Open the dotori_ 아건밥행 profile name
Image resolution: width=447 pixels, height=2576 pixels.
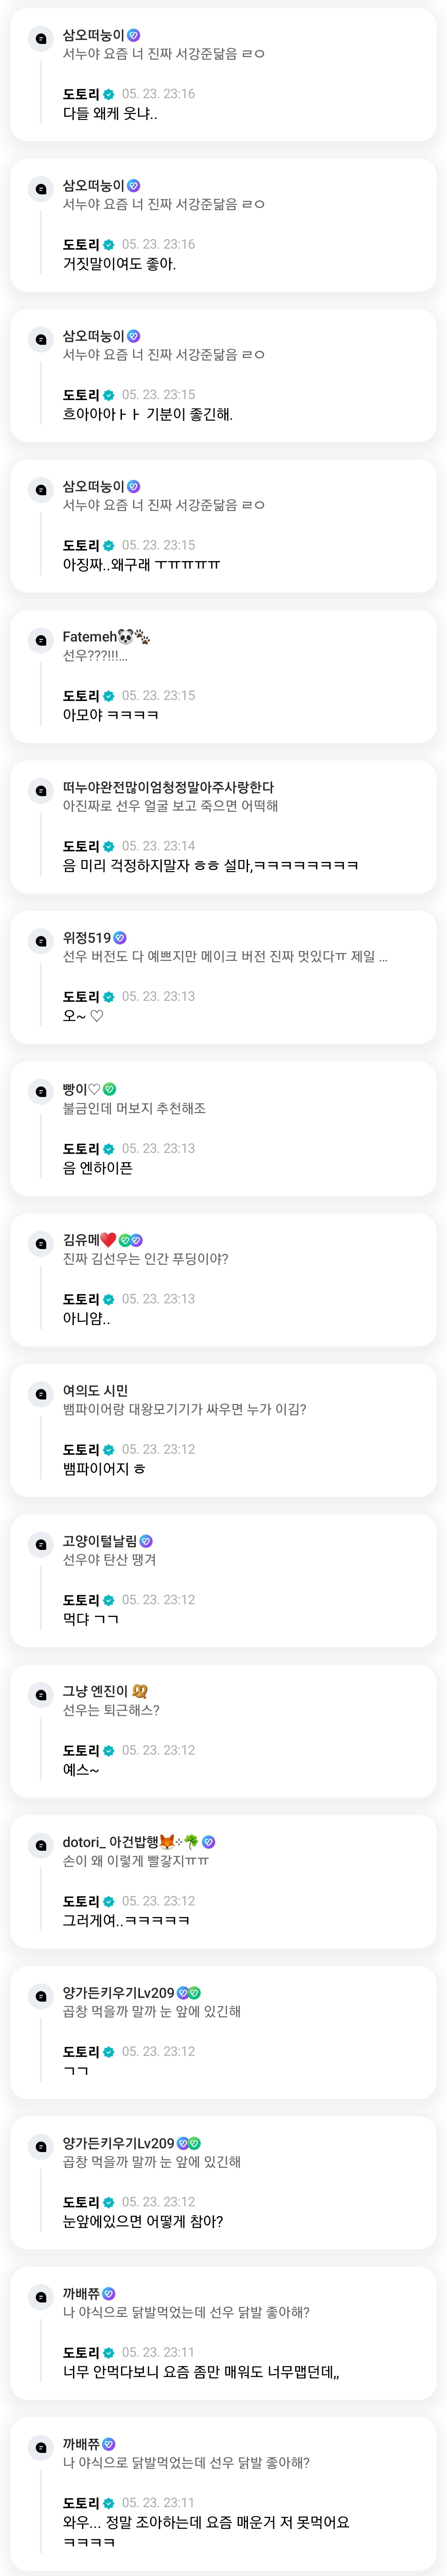(110, 1842)
